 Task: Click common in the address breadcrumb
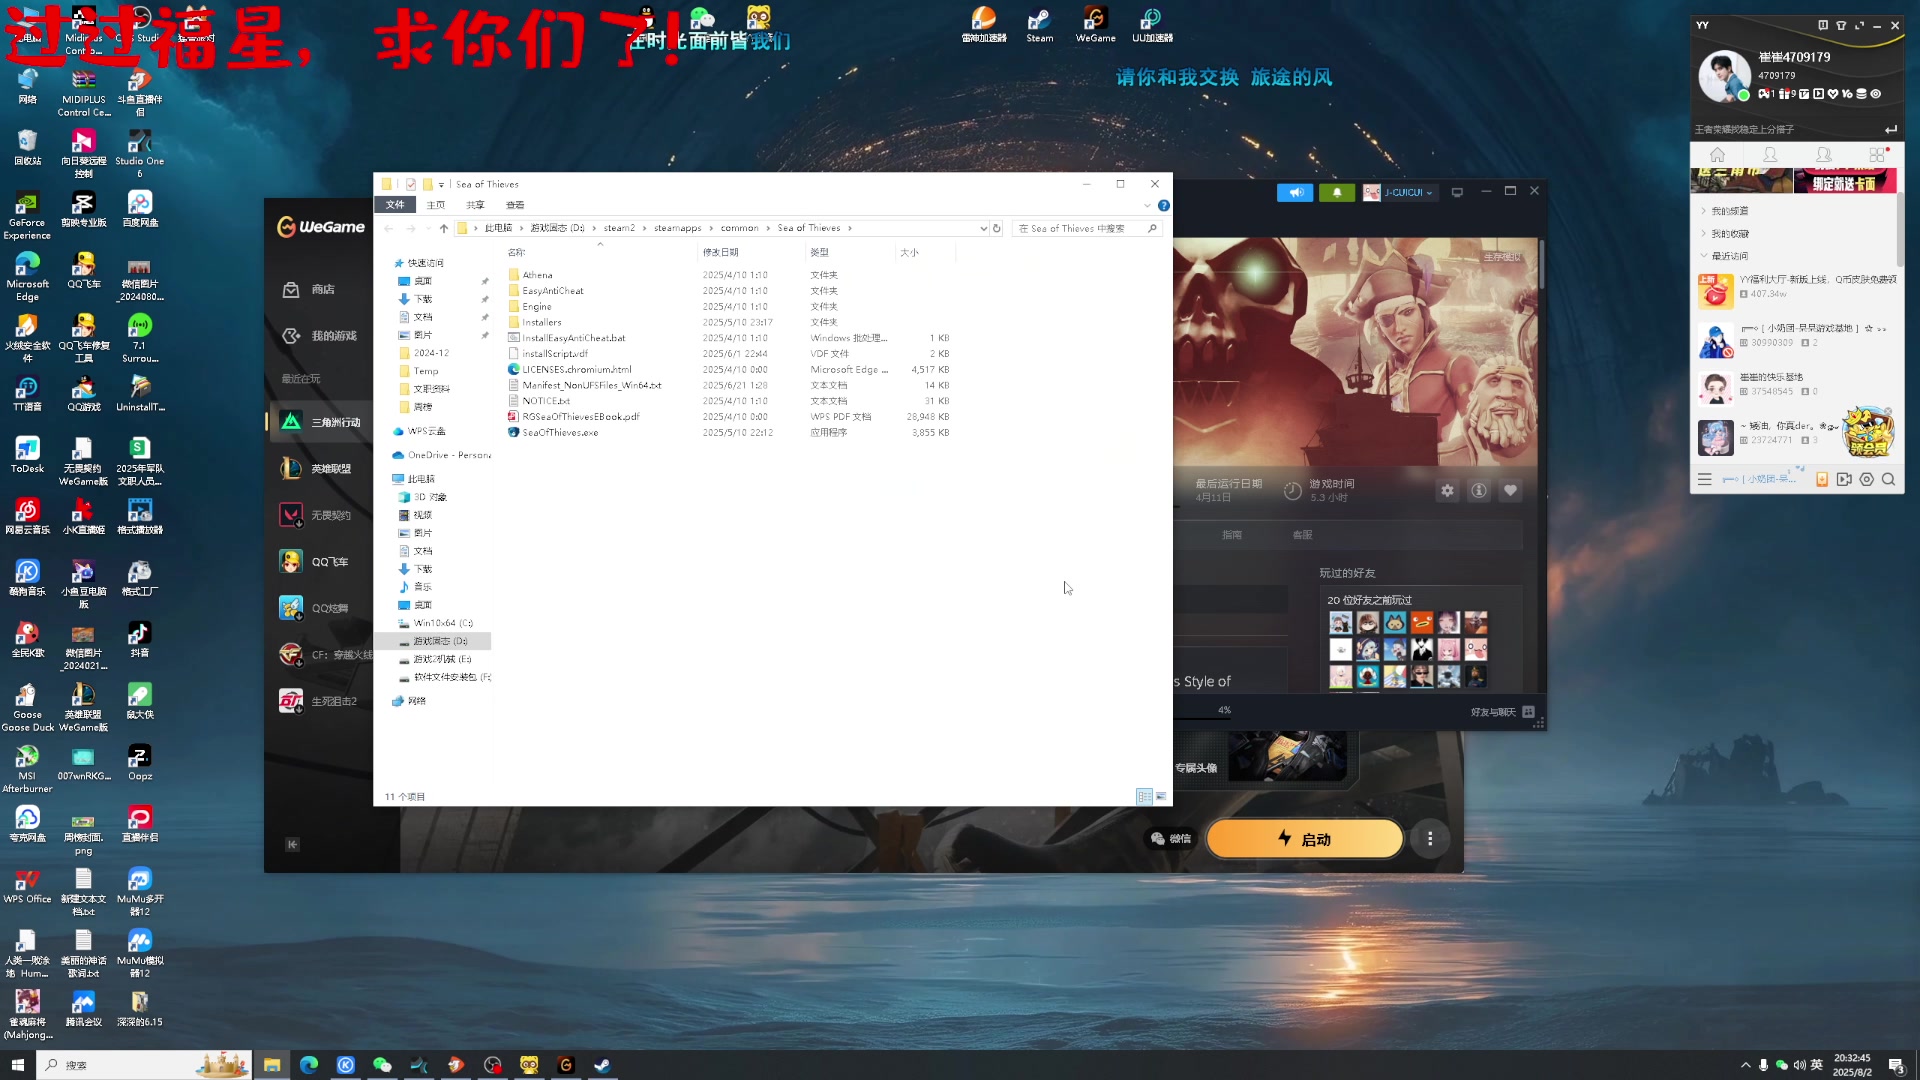[x=740, y=229]
